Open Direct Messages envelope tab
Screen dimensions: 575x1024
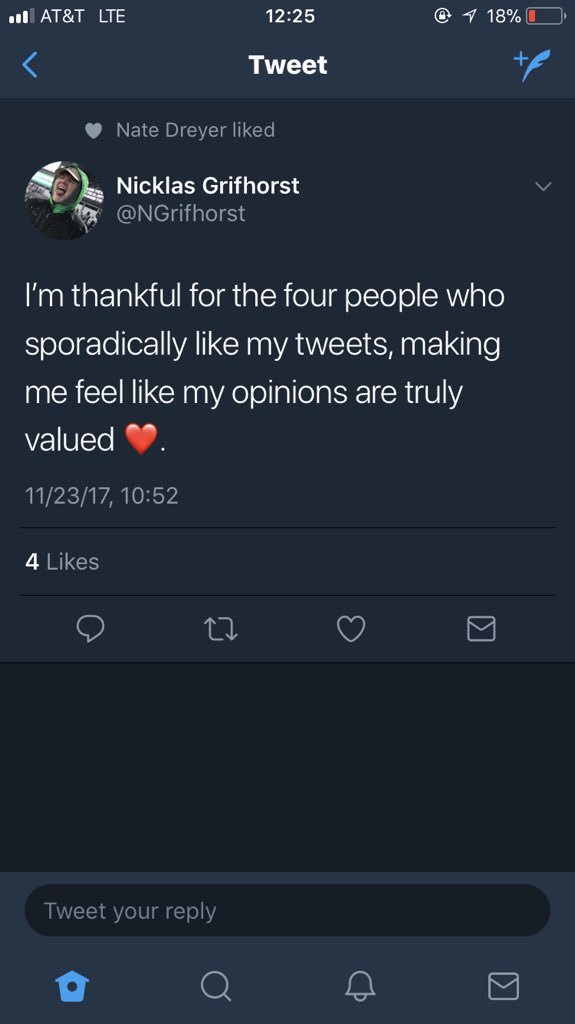(504, 986)
